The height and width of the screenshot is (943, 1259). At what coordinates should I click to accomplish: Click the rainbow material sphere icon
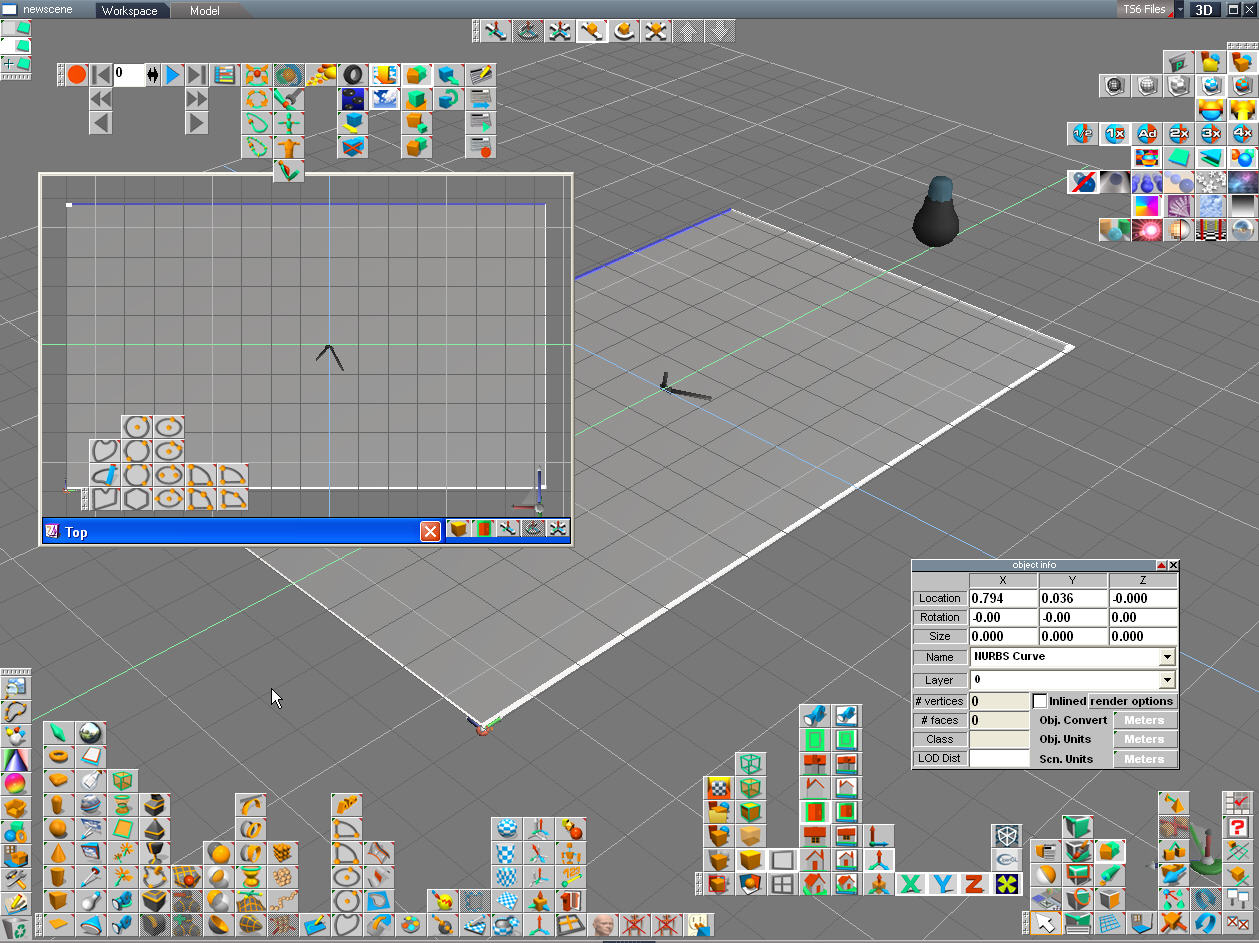click(x=16, y=784)
